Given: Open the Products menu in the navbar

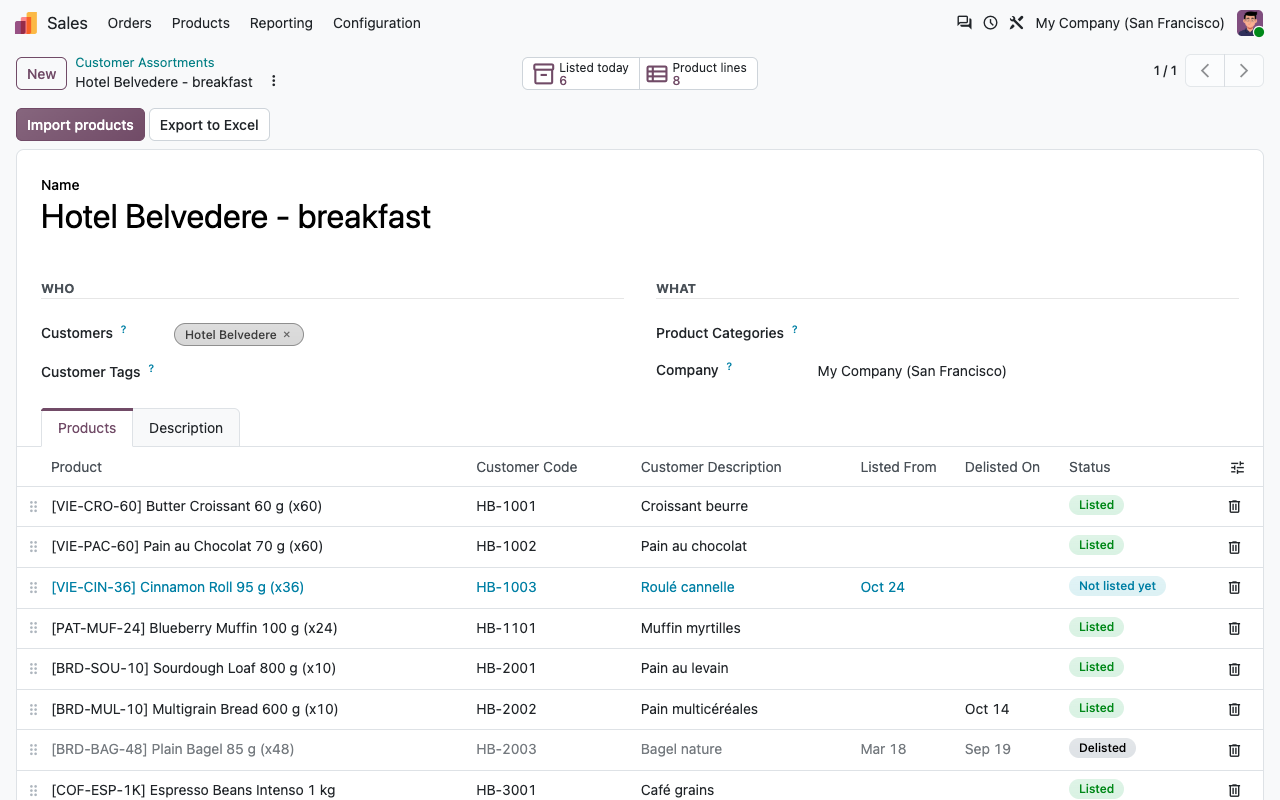Looking at the screenshot, I should [x=201, y=23].
